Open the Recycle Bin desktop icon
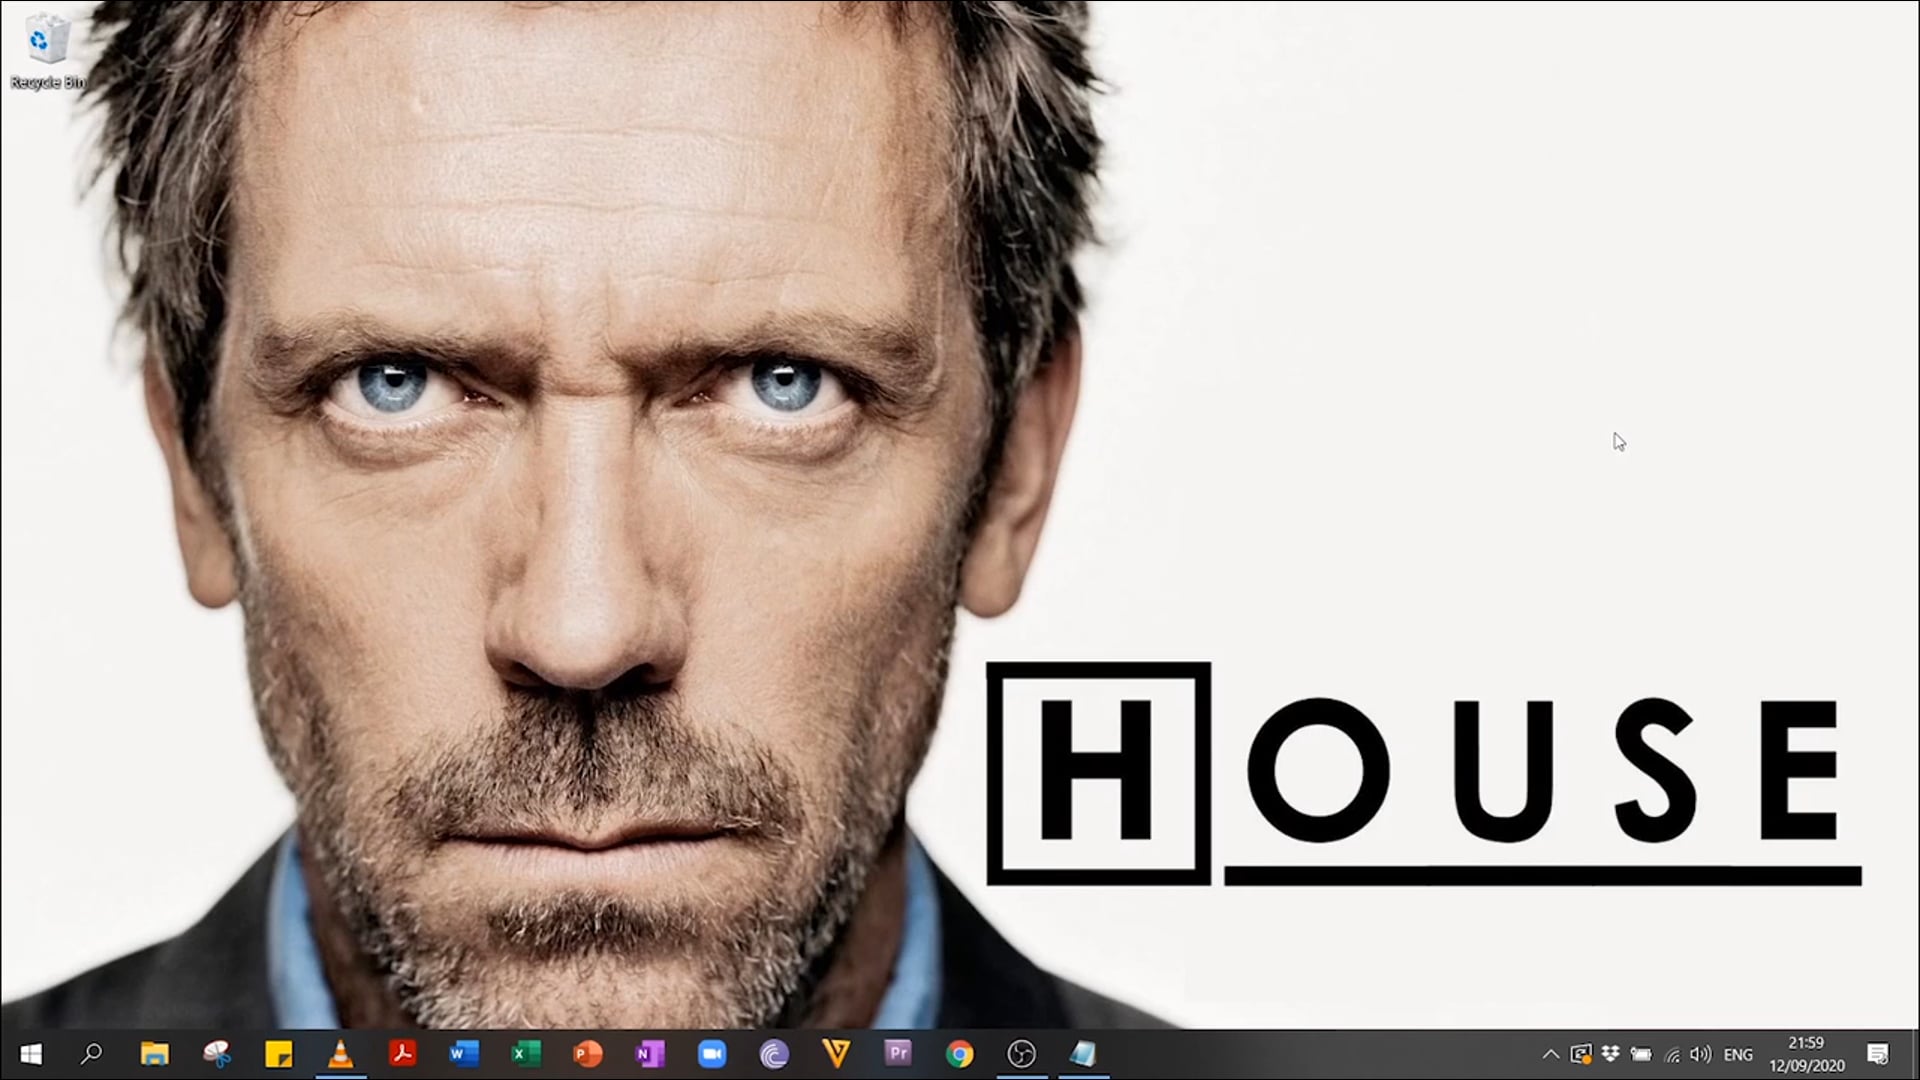Screen dimensions: 1920x1080 point(47,52)
